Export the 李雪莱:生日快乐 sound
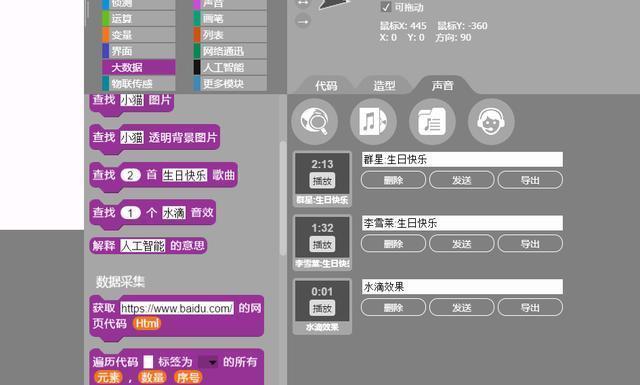Screen dimensions: 640x385 tap(530, 244)
